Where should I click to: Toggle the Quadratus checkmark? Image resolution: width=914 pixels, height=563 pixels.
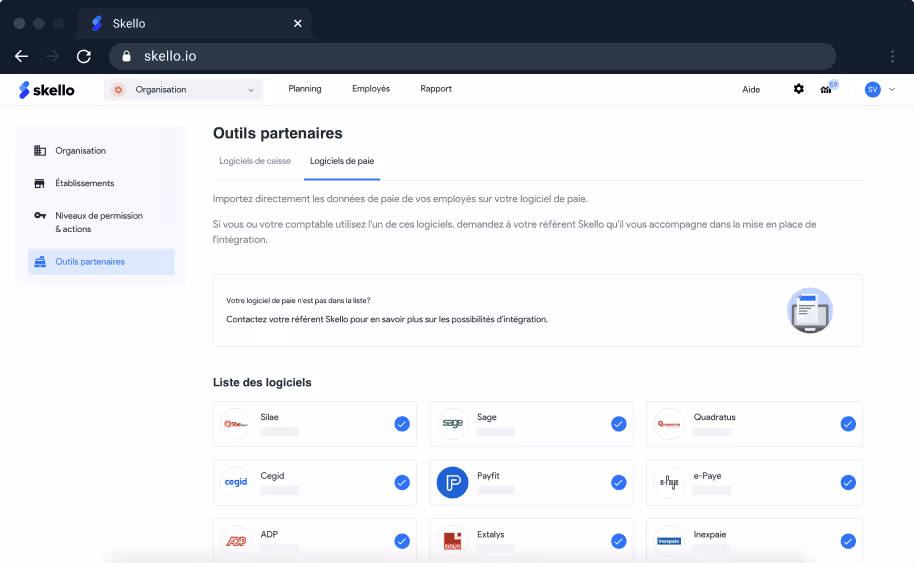[x=848, y=424]
